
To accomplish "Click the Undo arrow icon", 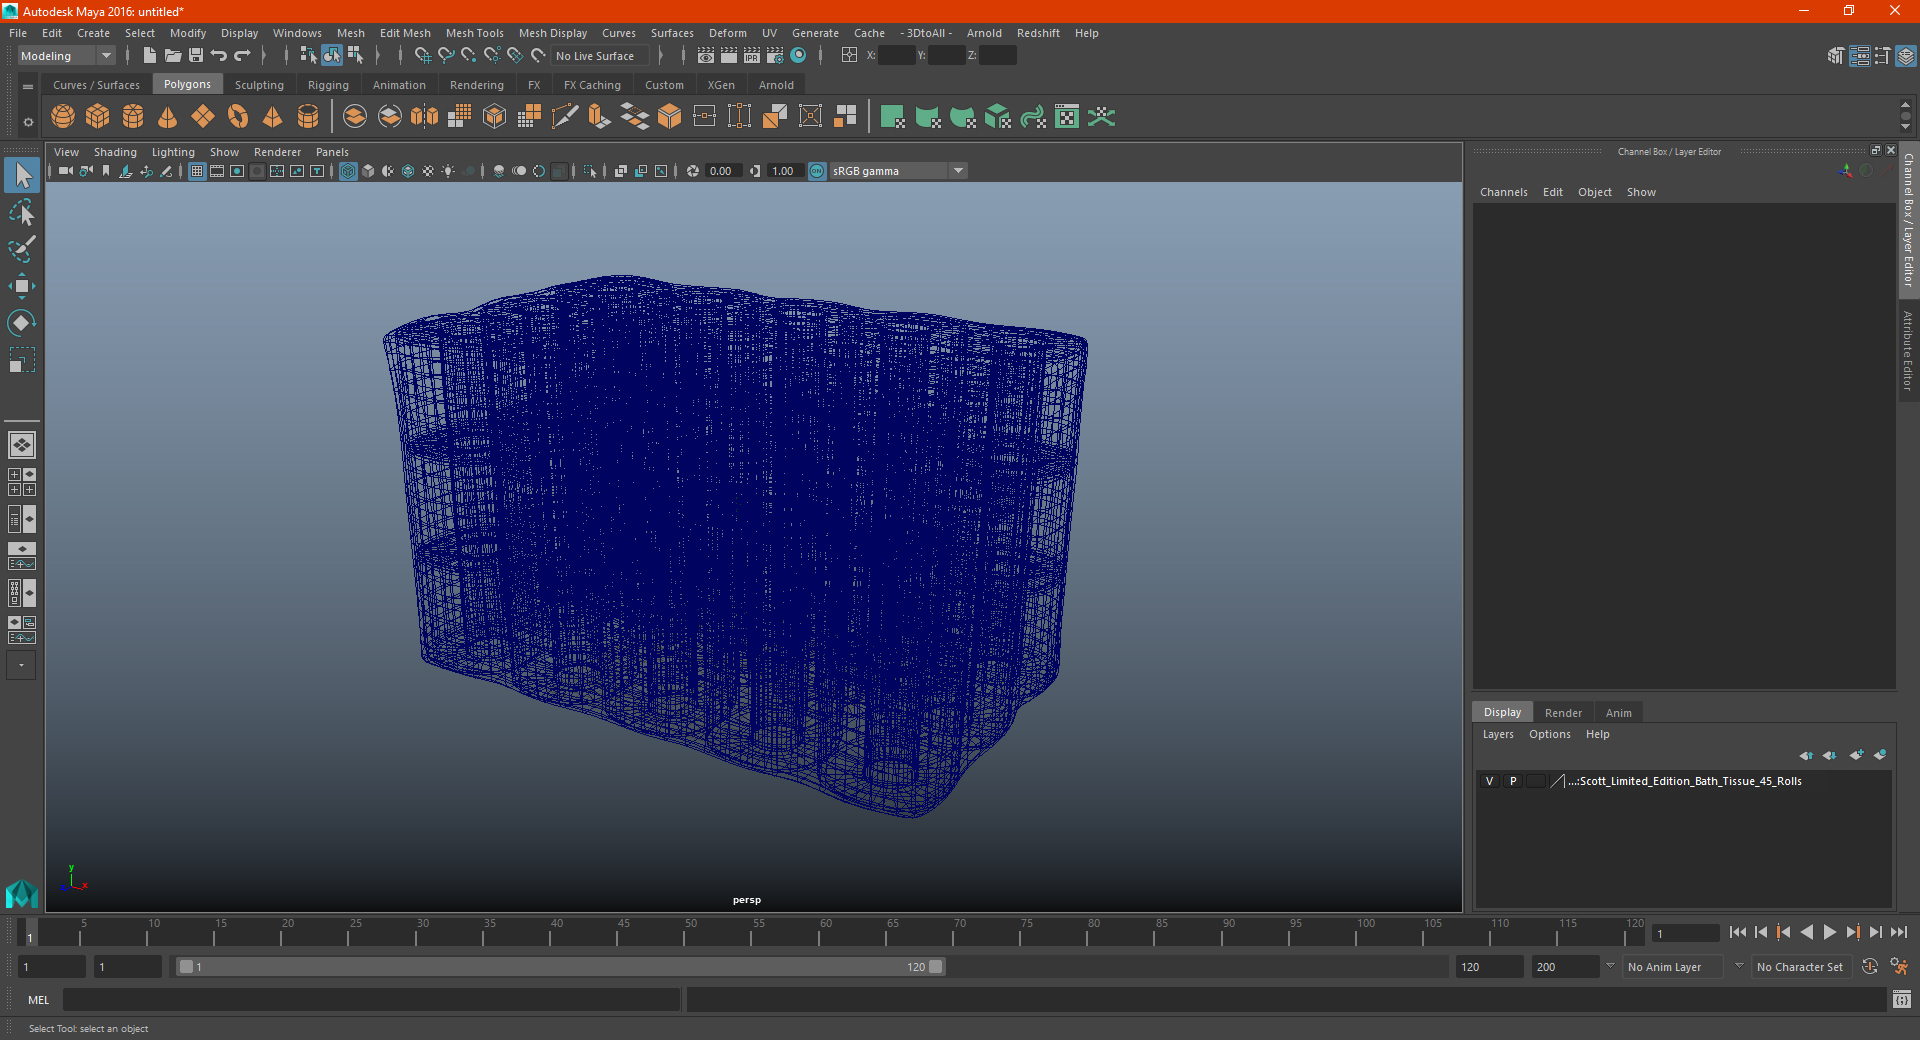I will (x=219, y=55).
